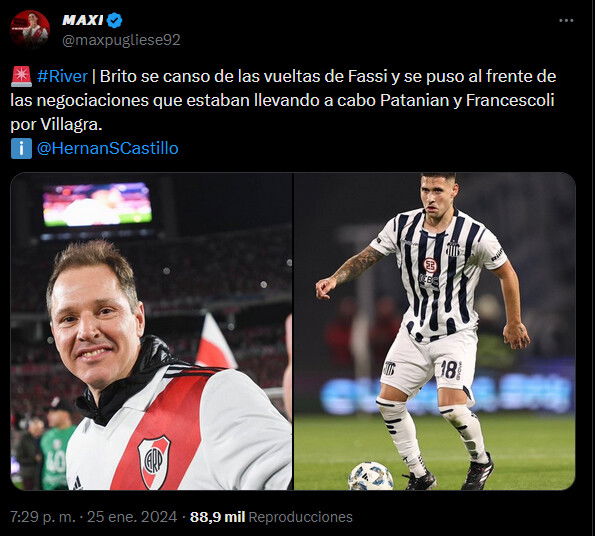Visit the @maxpugliese92 handle

[121, 40]
